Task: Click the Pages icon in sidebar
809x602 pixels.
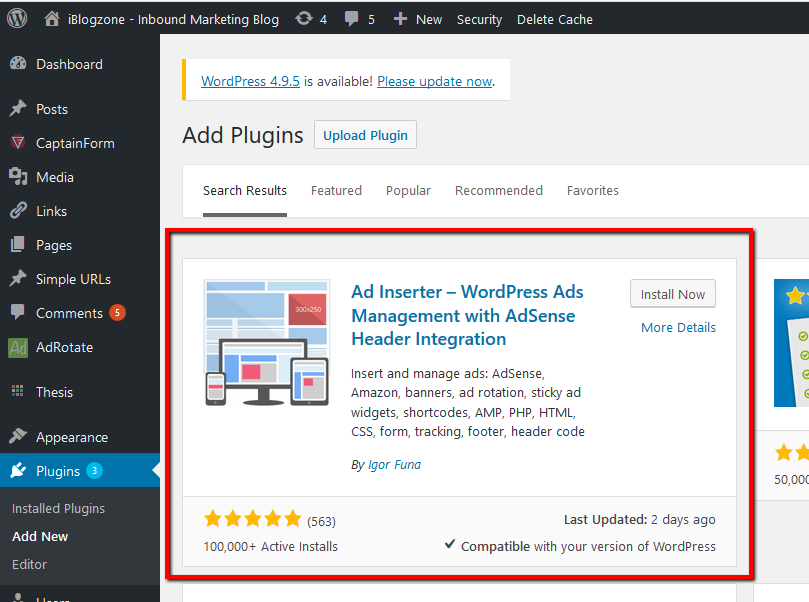Action: (18, 245)
